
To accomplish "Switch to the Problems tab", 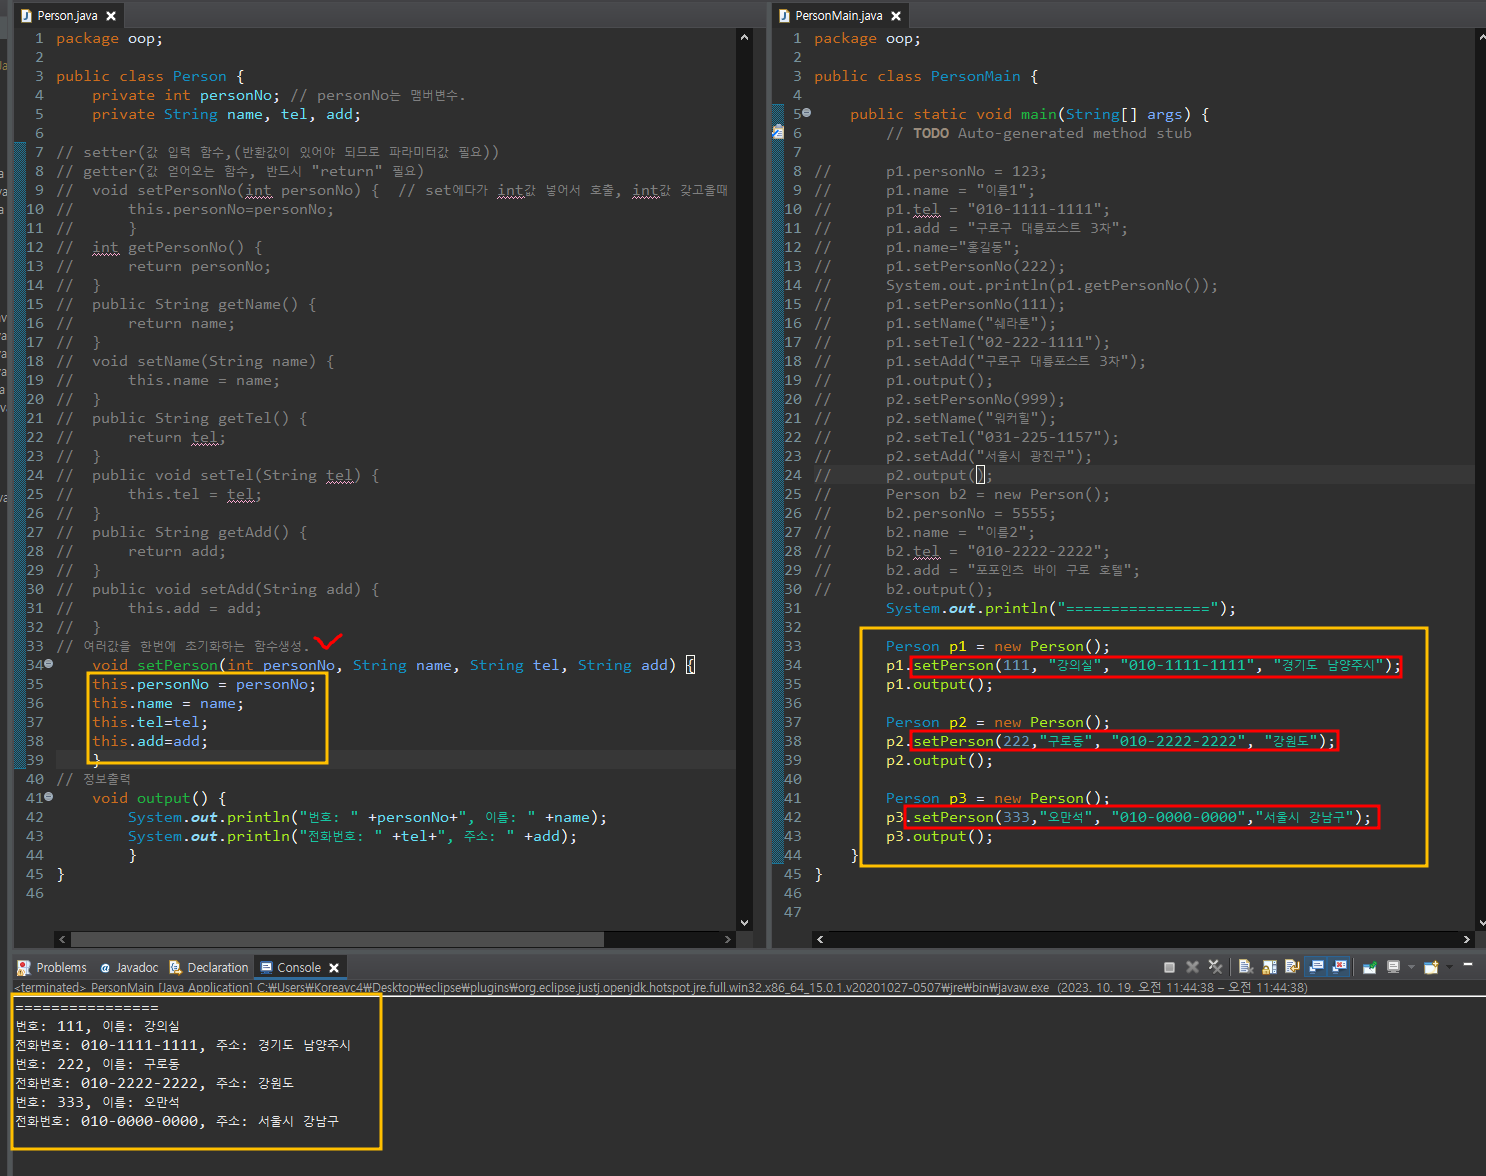I will (x=52, y=967).
